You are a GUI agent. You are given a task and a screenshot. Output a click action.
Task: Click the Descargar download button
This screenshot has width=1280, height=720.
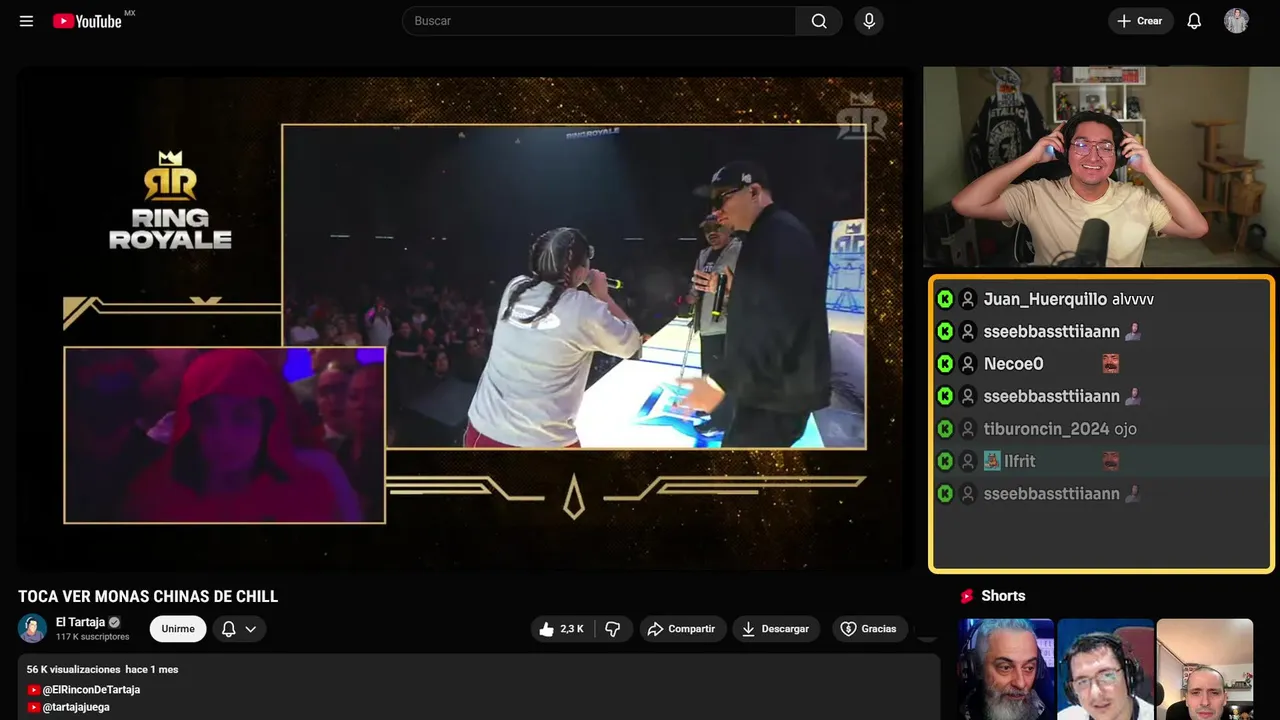tap(776, 629)
